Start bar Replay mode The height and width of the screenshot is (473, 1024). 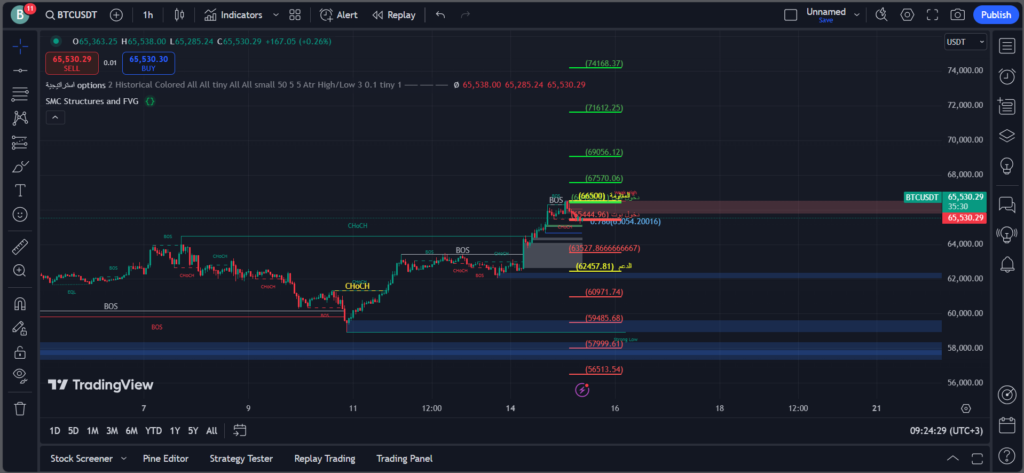click(x=394, y=14)
